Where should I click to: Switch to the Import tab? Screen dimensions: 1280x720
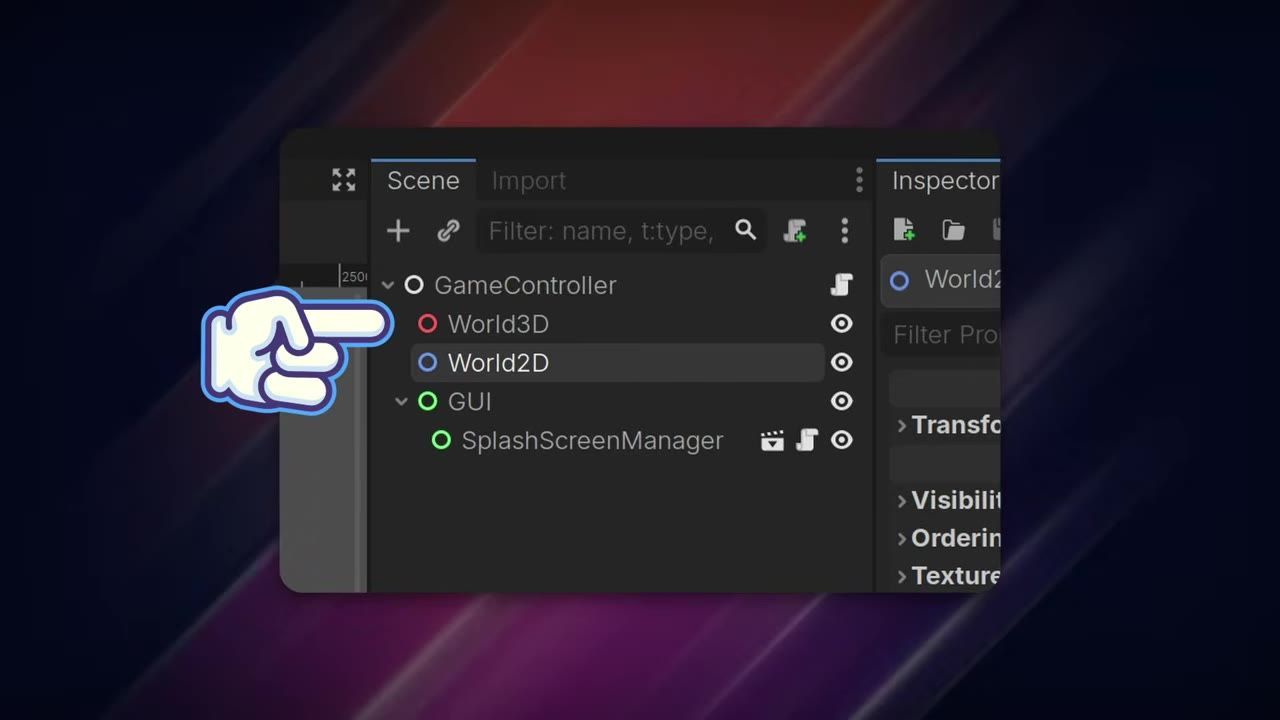pyautogui.click(x=529, y=181)
